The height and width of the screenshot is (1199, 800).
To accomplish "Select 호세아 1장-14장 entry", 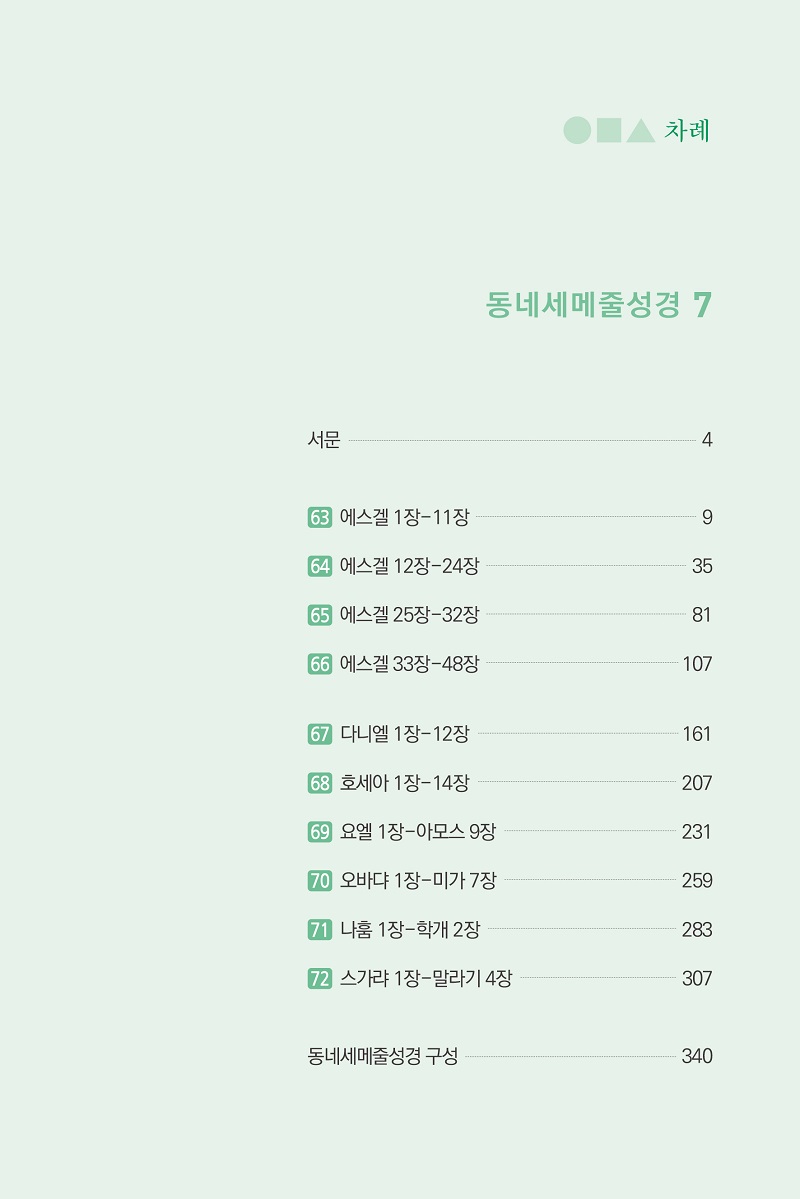I will [509, 783].
